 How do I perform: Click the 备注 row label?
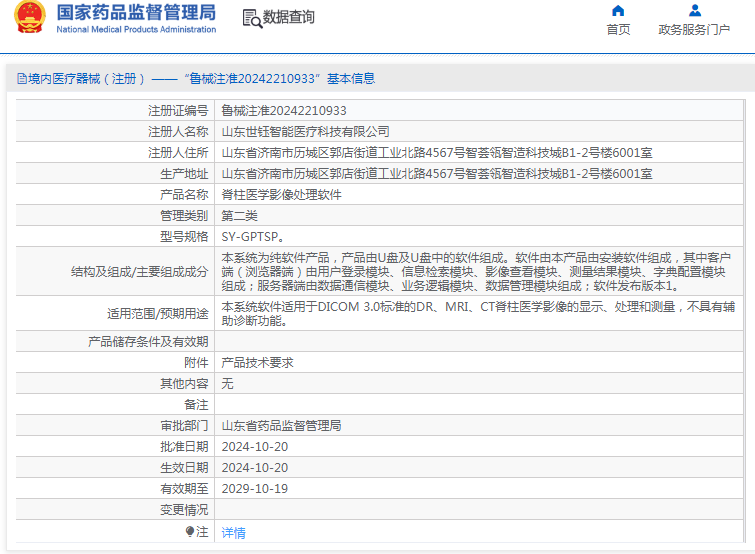click(x=196, y=405)
